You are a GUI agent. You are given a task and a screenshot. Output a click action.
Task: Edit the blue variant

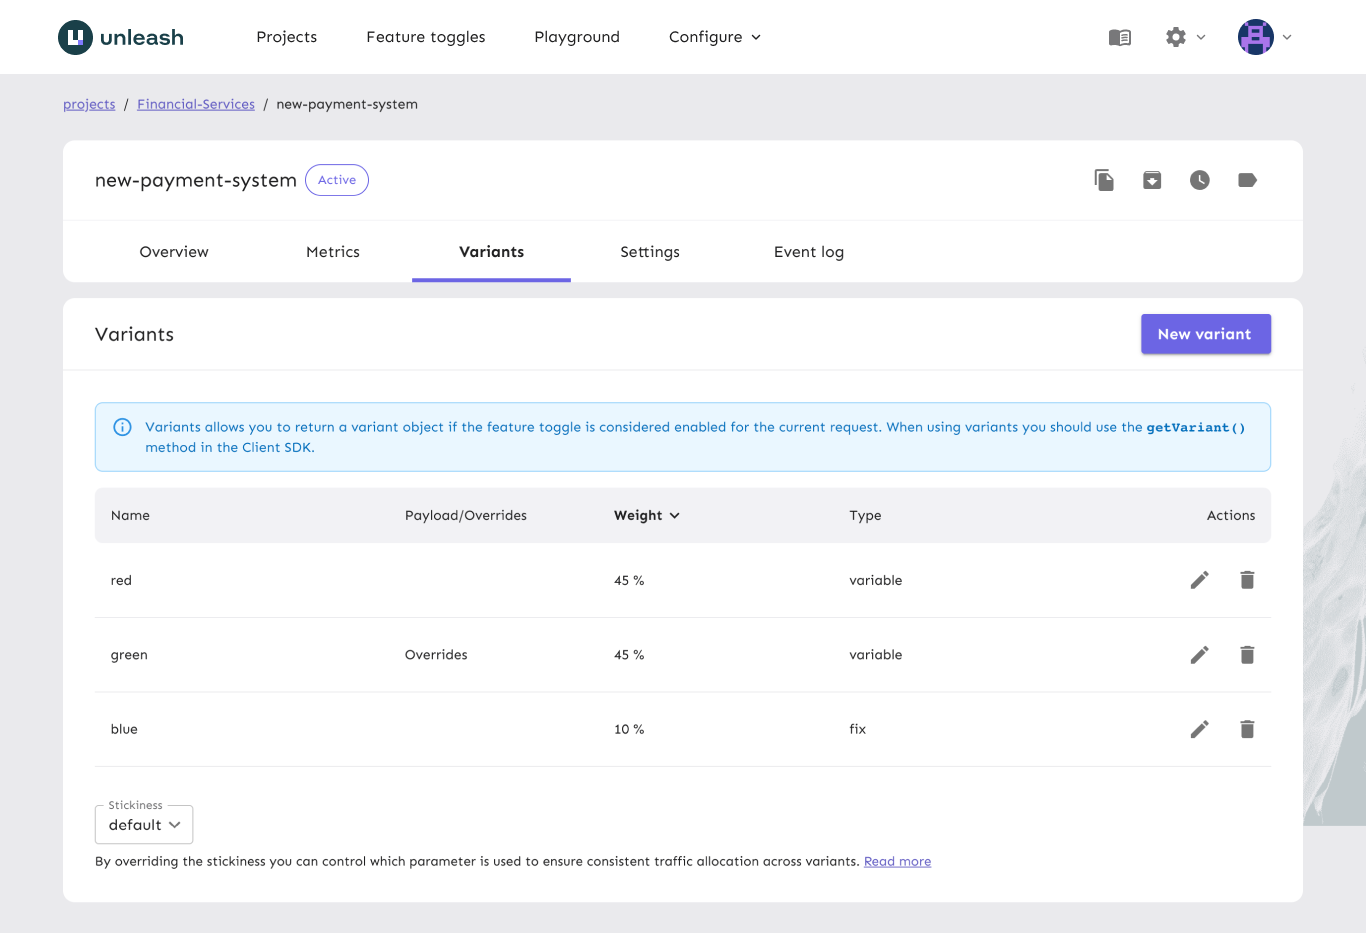pos(1200,729)
